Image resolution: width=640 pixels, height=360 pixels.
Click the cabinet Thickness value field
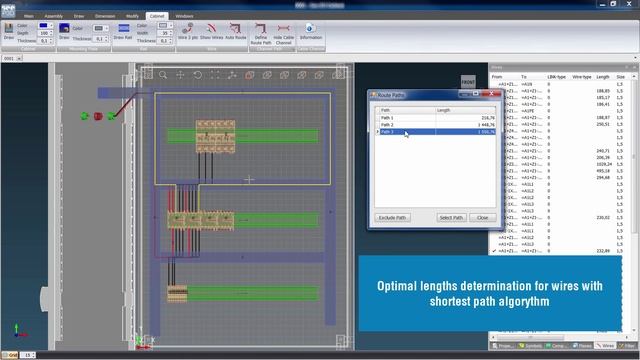tap(43, 41)
